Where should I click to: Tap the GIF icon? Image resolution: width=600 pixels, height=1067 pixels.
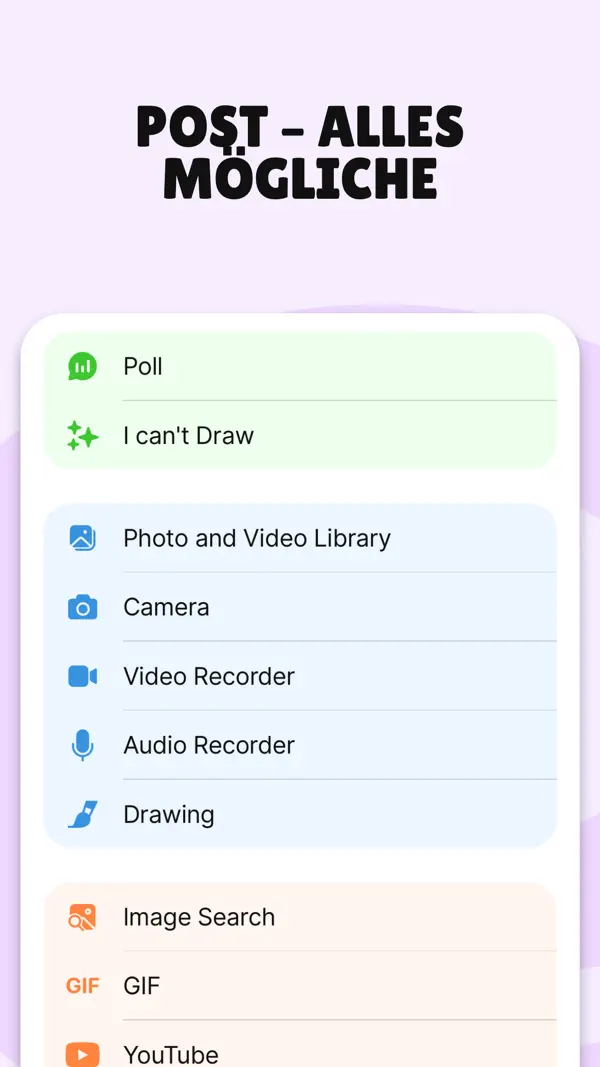pos(83,986)
